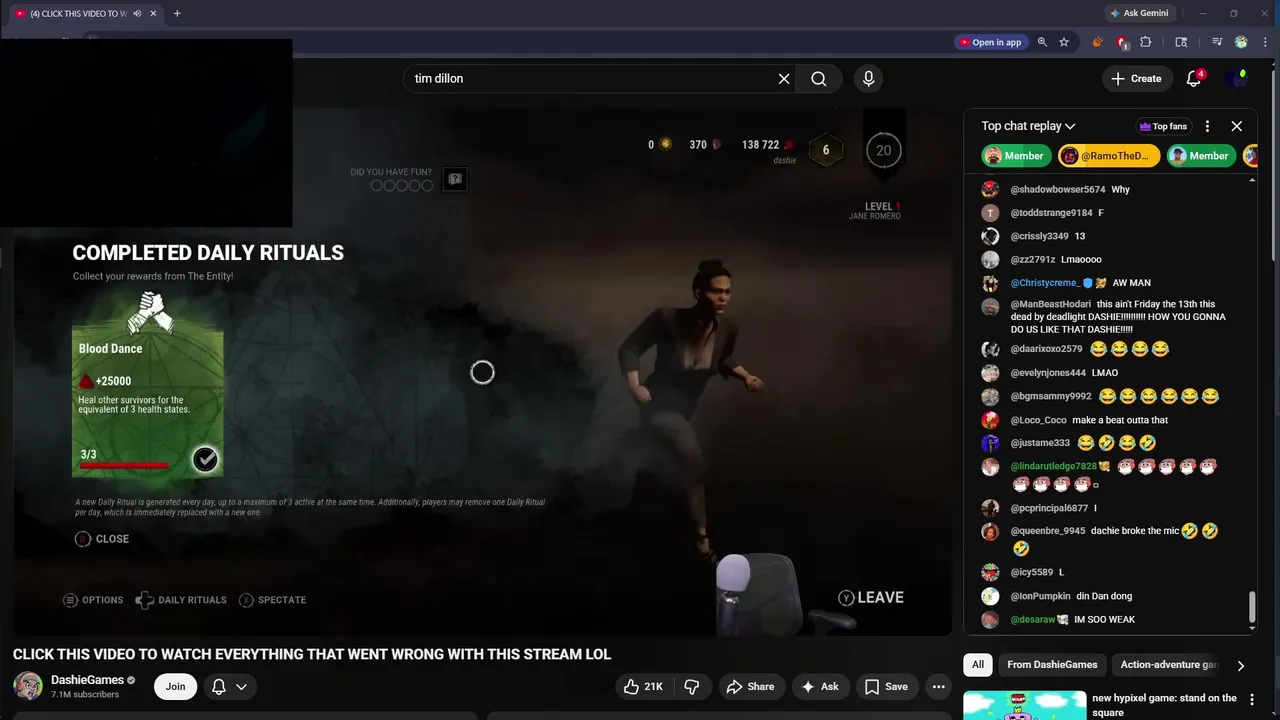Click the @shadowbowser5674 chat message
Image resolution: width=1280 pixels, height=720 pixels.
(1110, 189)
